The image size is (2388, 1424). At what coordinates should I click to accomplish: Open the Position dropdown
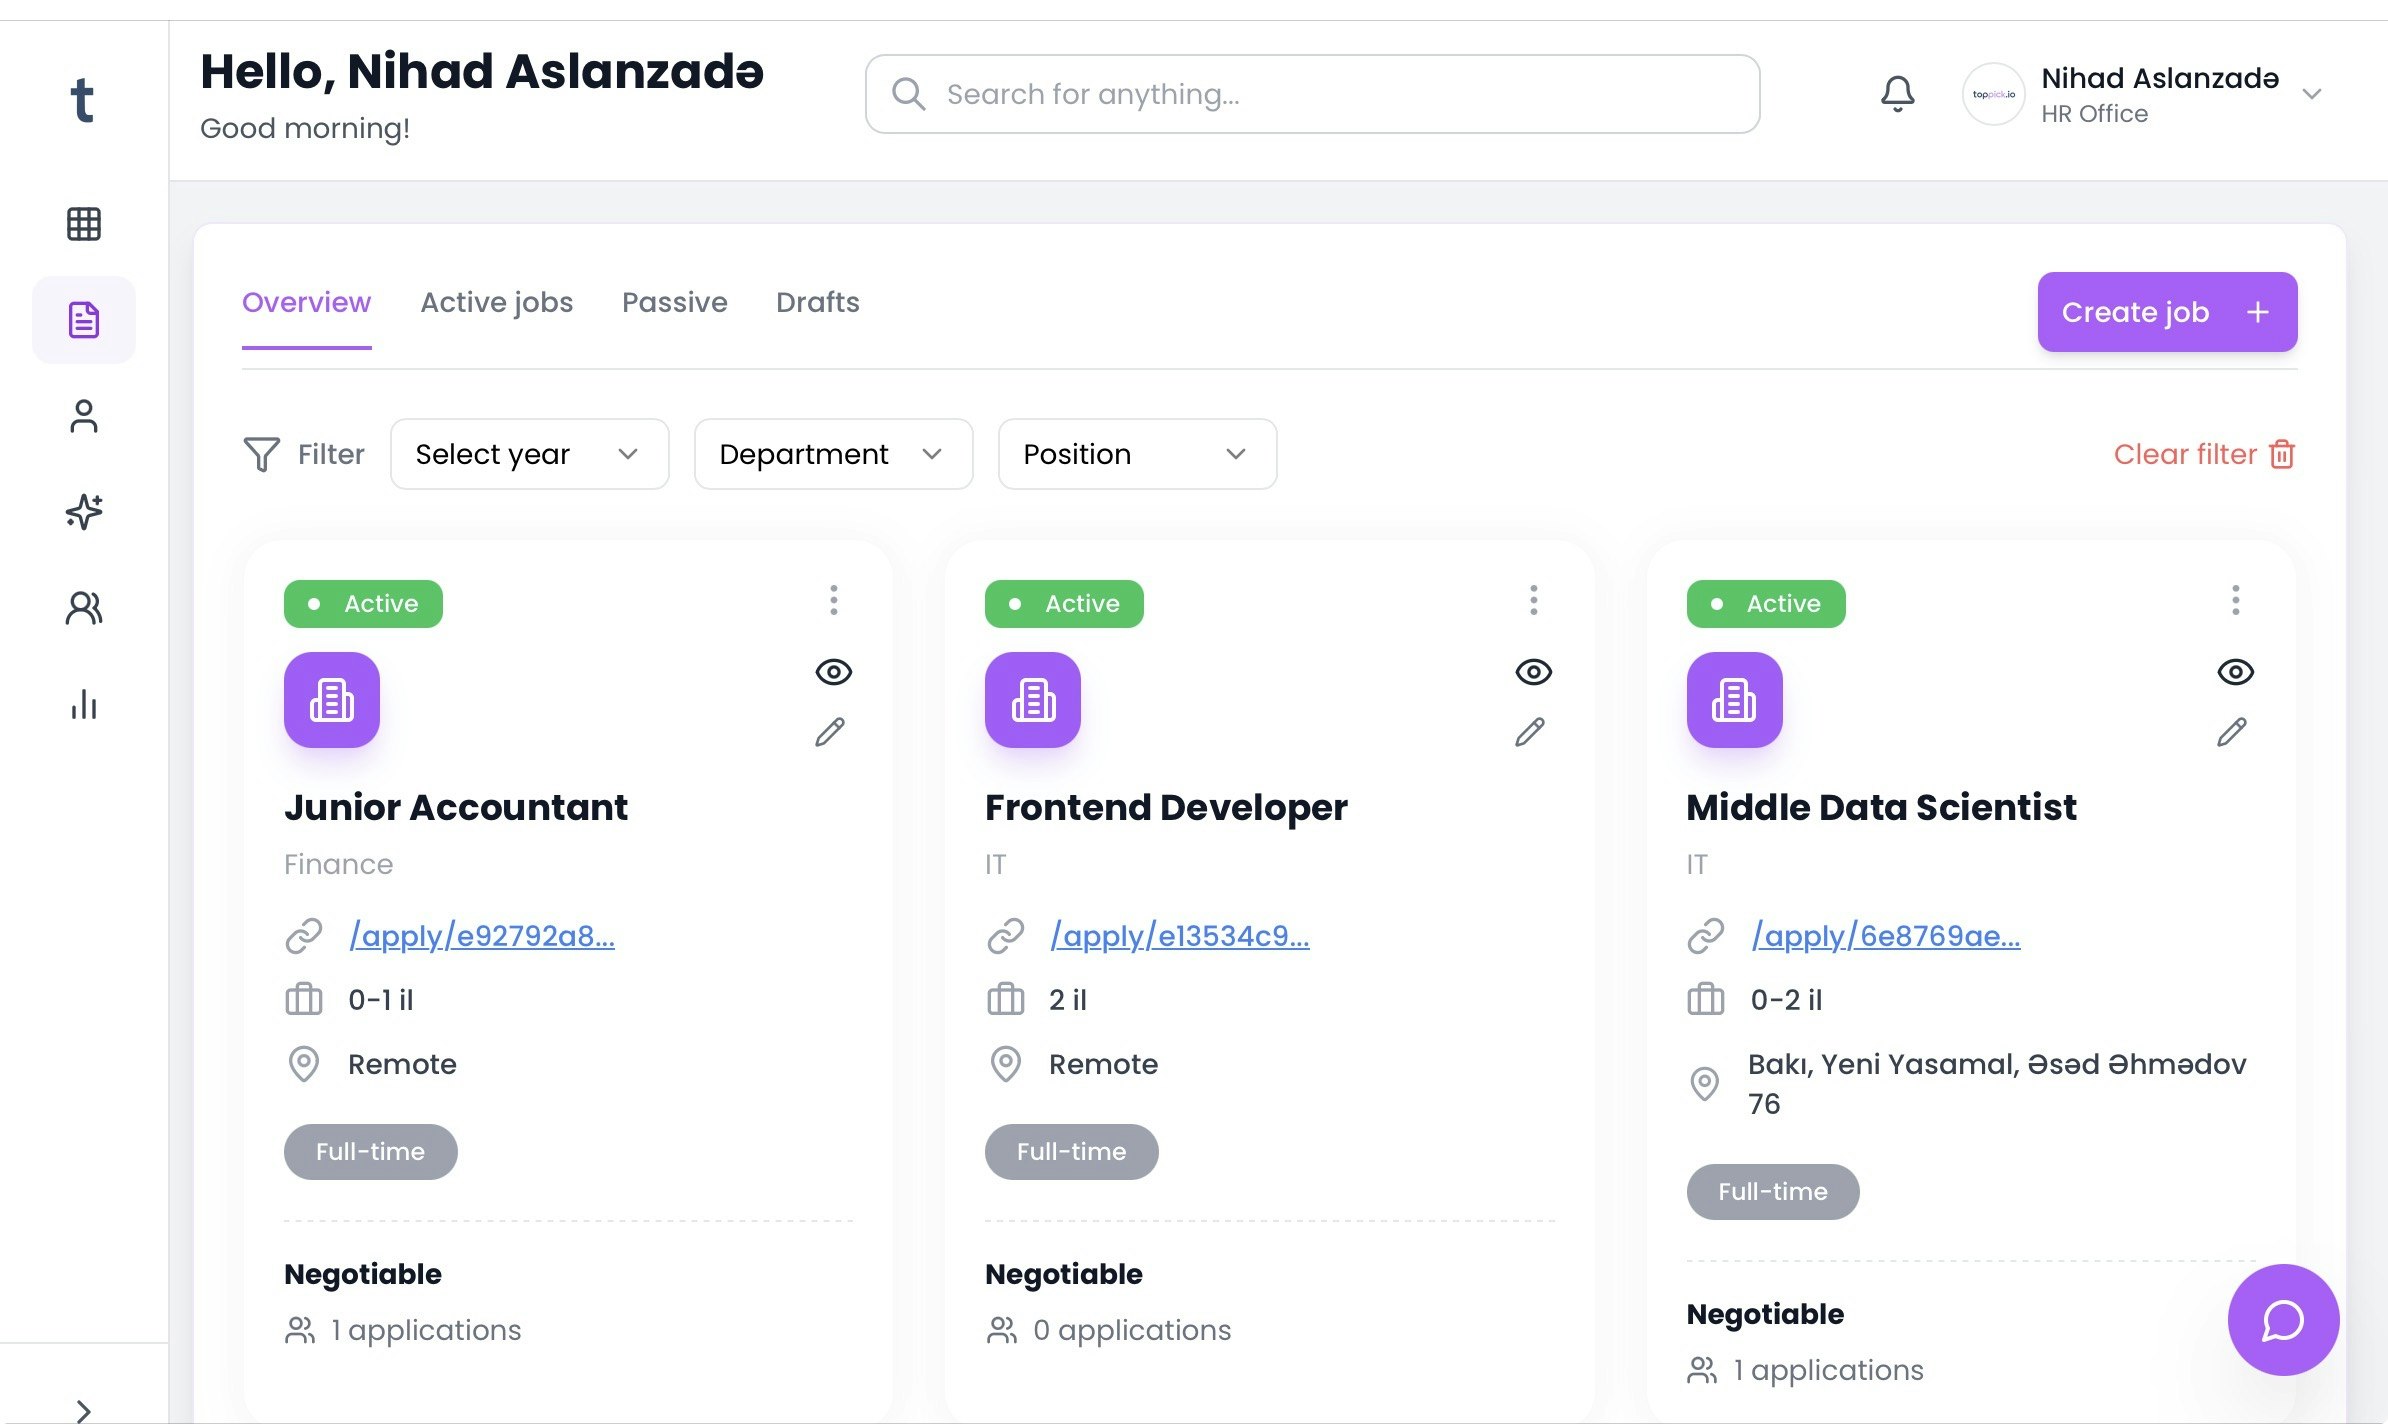[x=1136, y=454]
